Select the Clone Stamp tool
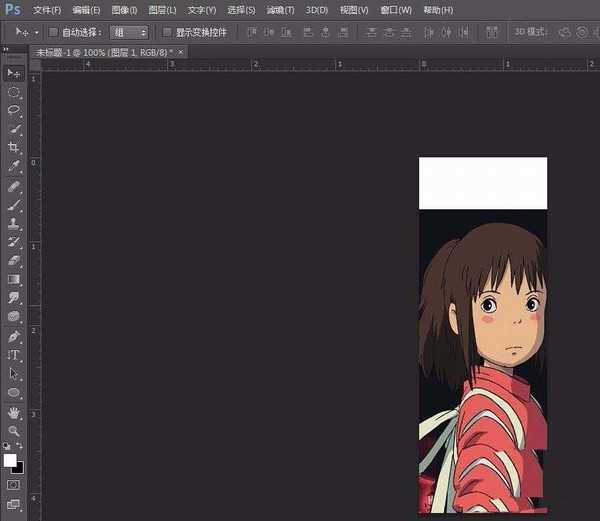 click(x=14, y=223)
